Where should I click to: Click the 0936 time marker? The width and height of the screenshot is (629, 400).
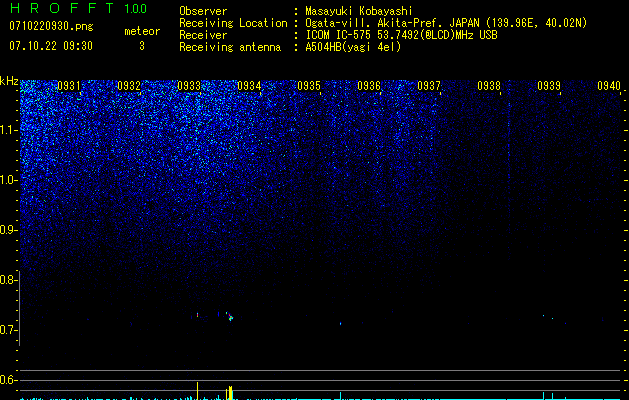pyautogui.click(x=369, y=86)
